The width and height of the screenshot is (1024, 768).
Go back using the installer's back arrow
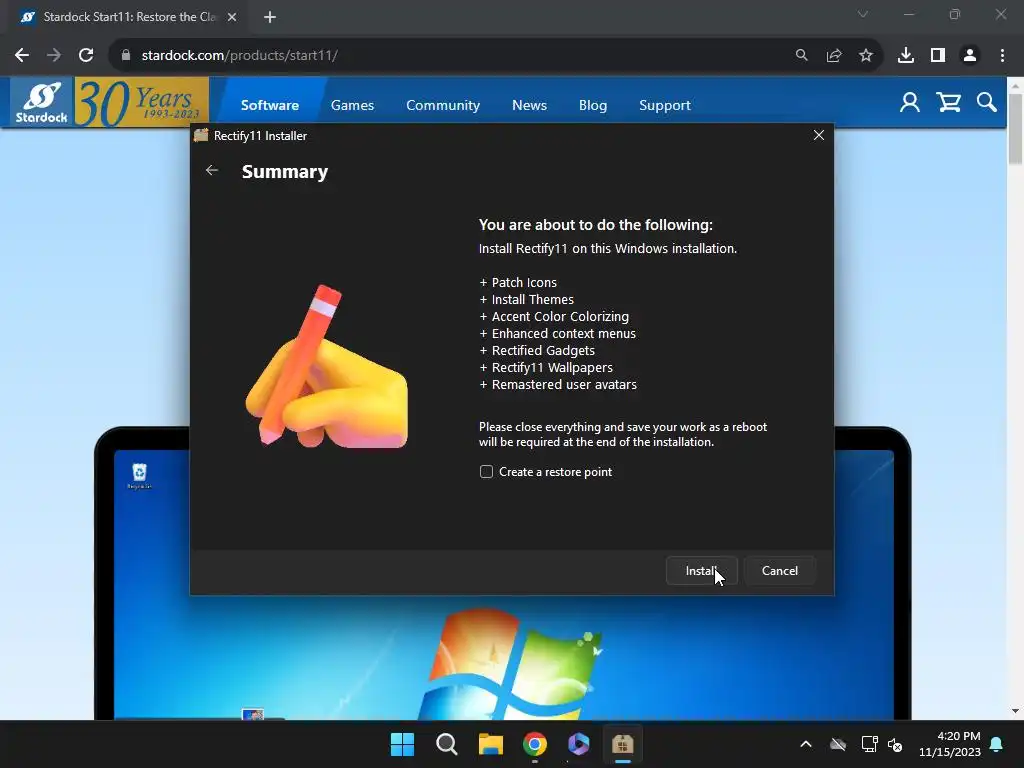[x=212, y=170]
